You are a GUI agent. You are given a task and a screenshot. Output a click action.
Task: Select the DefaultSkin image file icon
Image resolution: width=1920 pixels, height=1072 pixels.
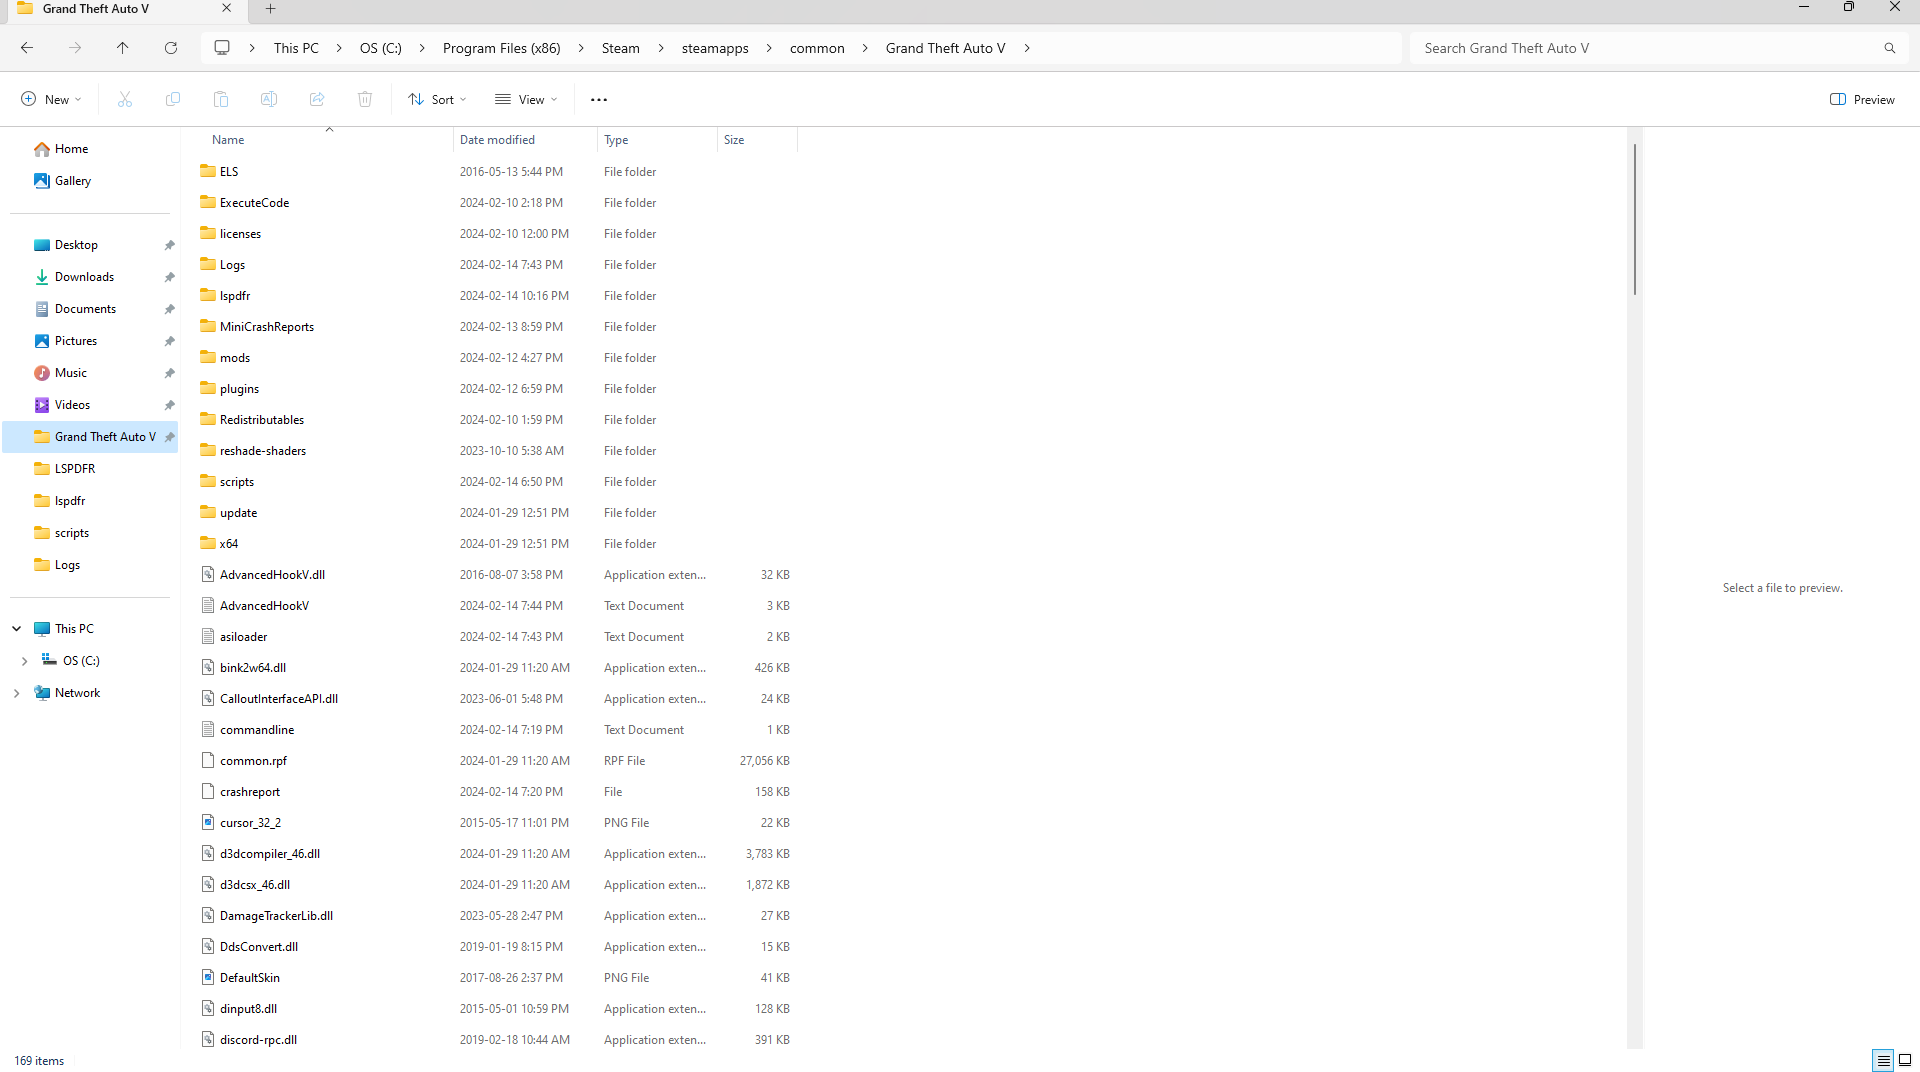click(x=208, y=977)
